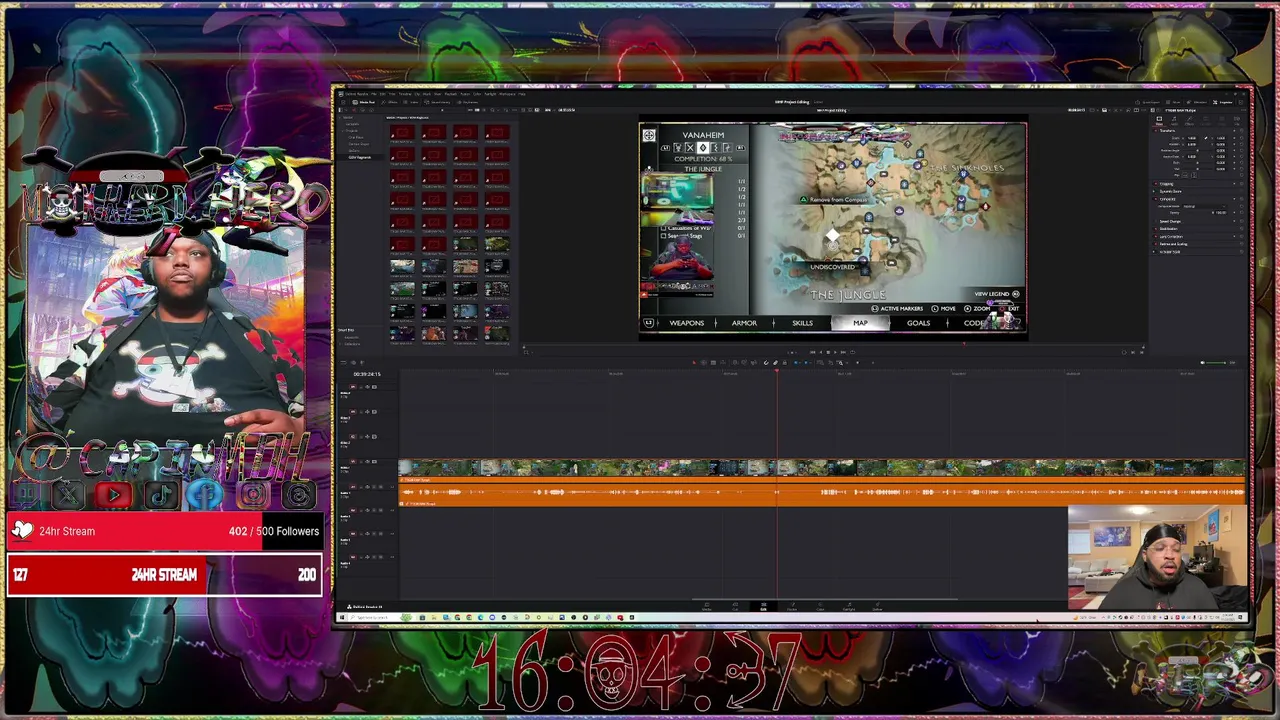Open the Metadata panel
Image resolution: width=1280 pixels, height=720 pixels.
pos(1197,102)
